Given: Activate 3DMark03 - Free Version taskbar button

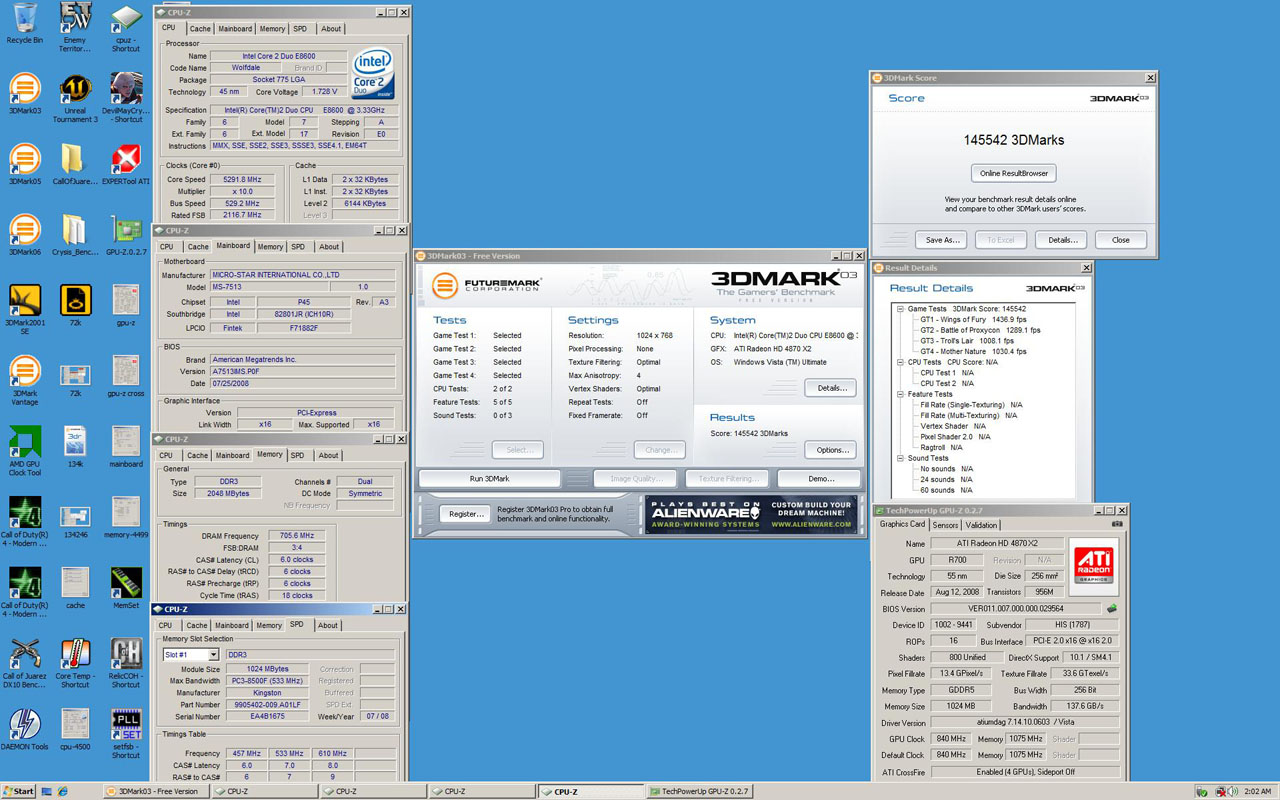Looking at the screenshot, I should point(157,791).
